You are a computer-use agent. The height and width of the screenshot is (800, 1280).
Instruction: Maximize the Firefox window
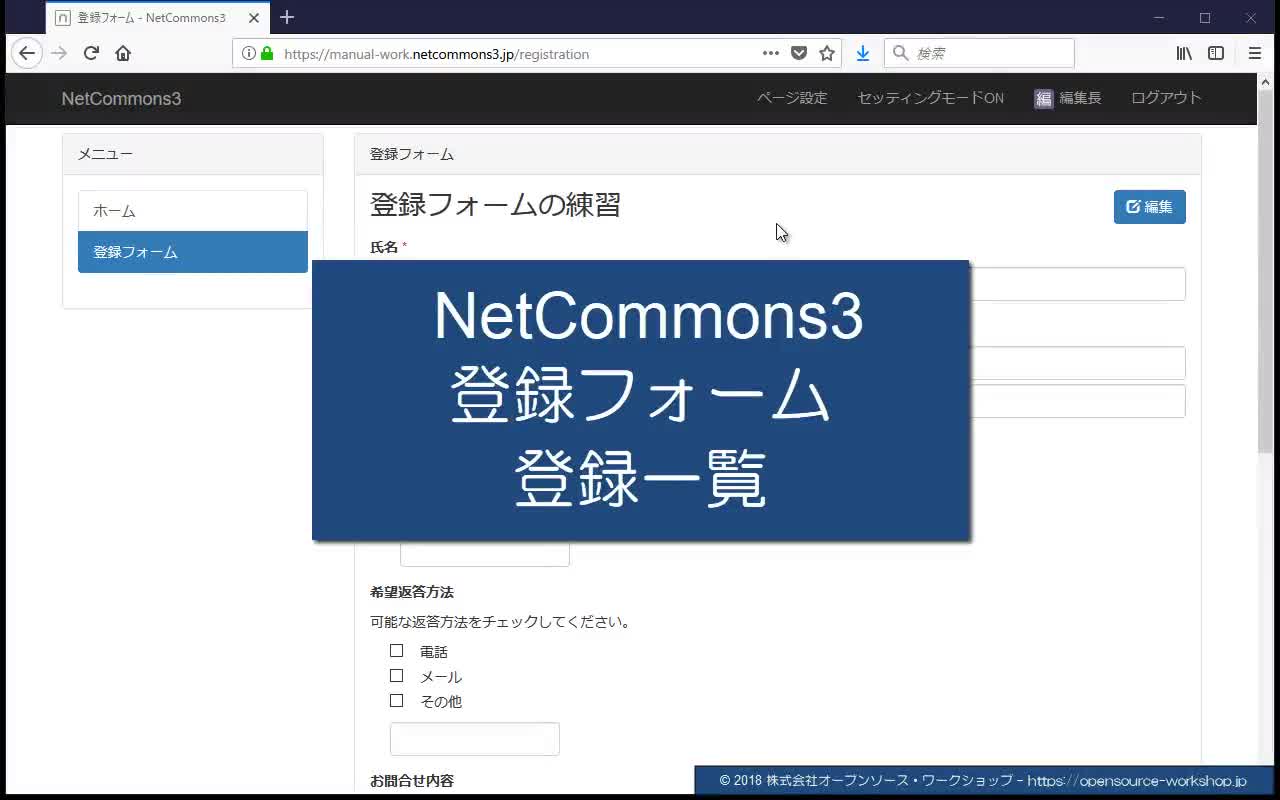coord(1205,18)
